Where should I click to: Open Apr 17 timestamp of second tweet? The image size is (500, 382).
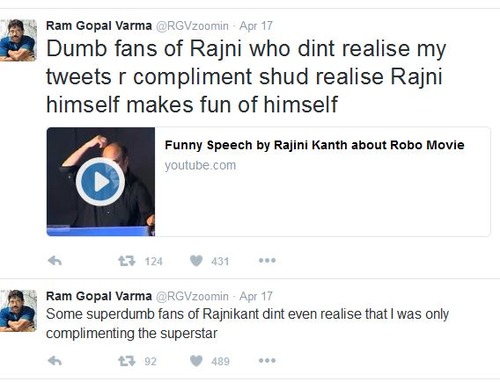pyautogui.click(x=256, y=296)
